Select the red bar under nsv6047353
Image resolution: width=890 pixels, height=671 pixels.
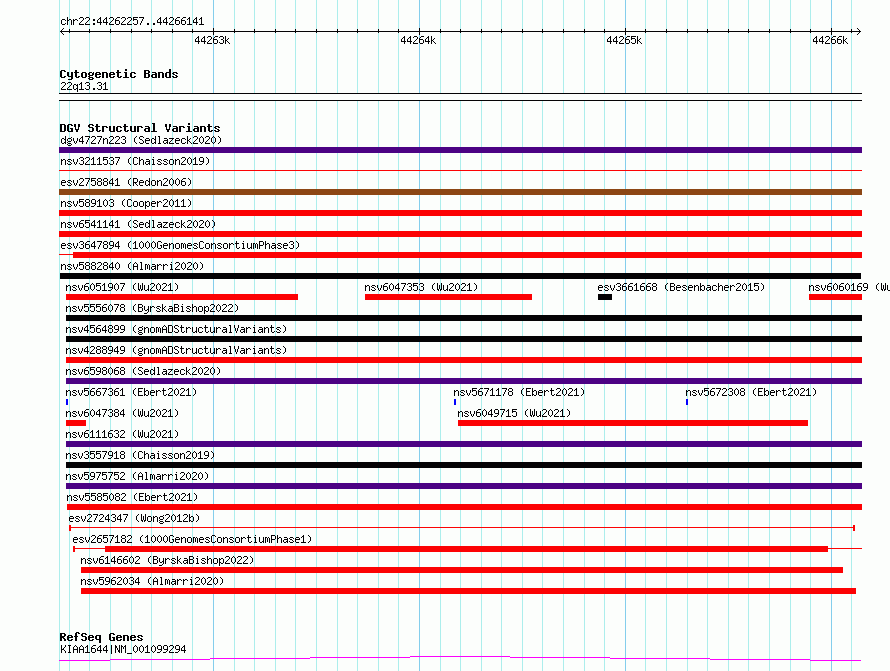(x=448, y=297)
